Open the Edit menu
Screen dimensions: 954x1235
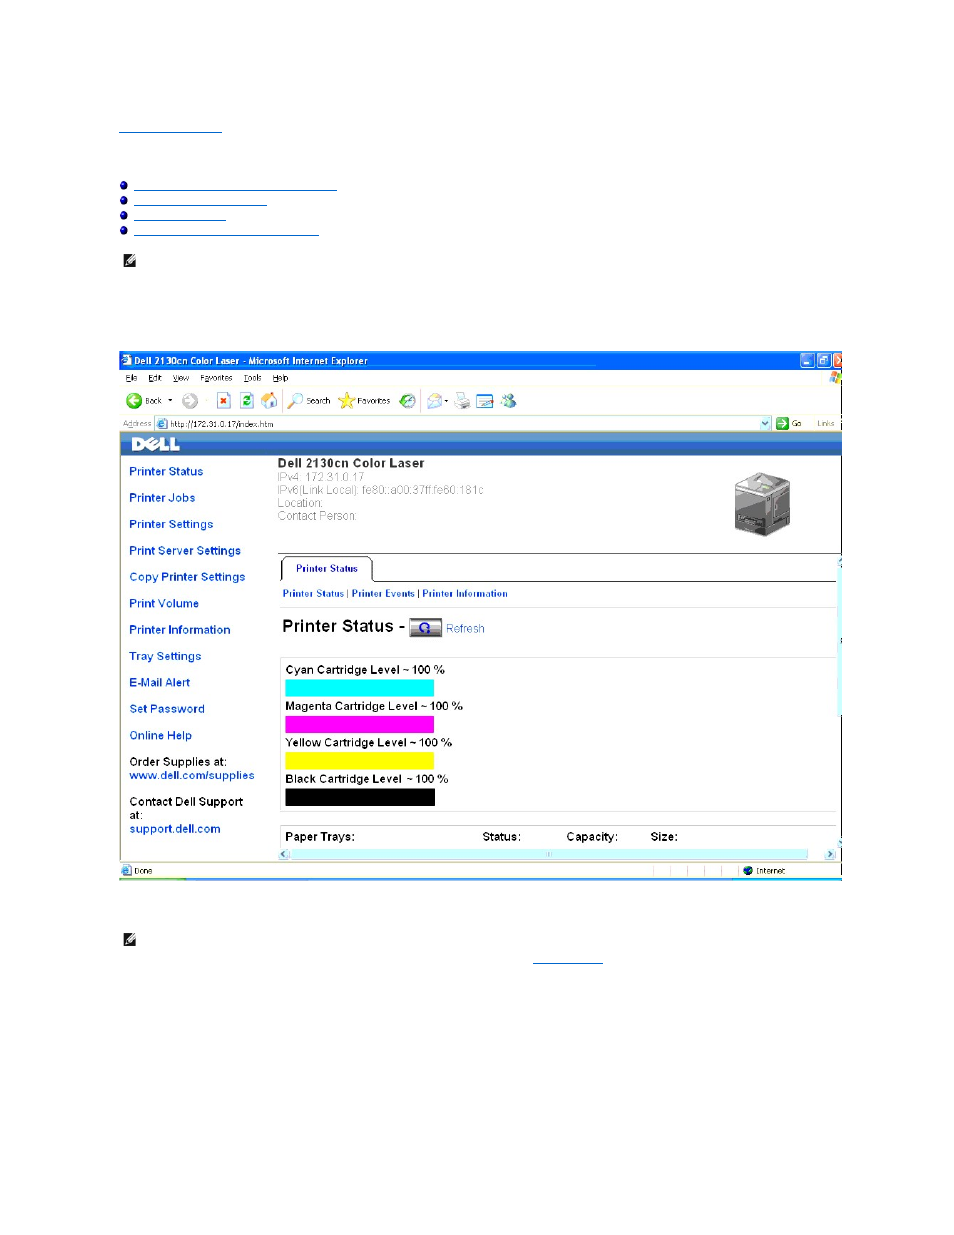point(155,378)
